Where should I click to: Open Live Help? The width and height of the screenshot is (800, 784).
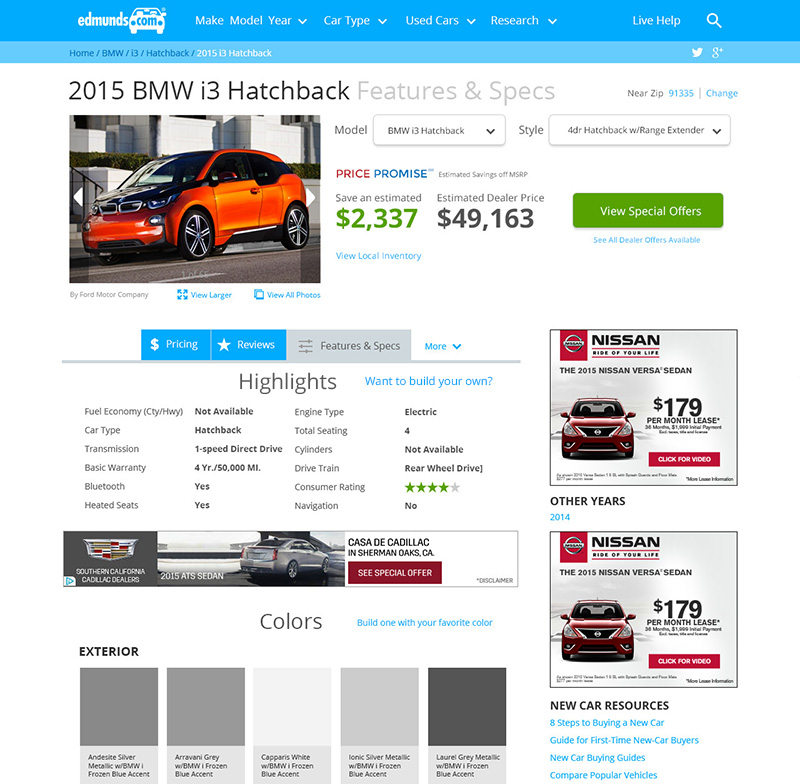coord(656,20)
